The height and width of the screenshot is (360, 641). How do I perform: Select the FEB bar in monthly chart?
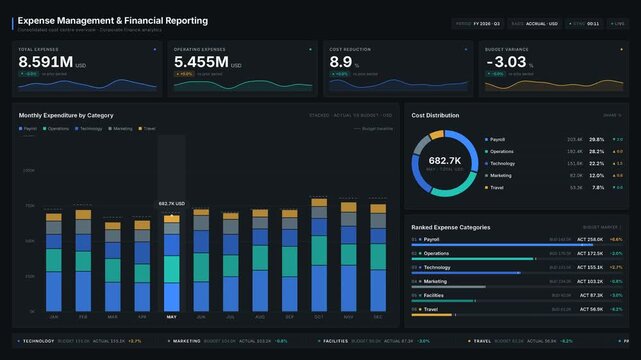pos(83,260)
